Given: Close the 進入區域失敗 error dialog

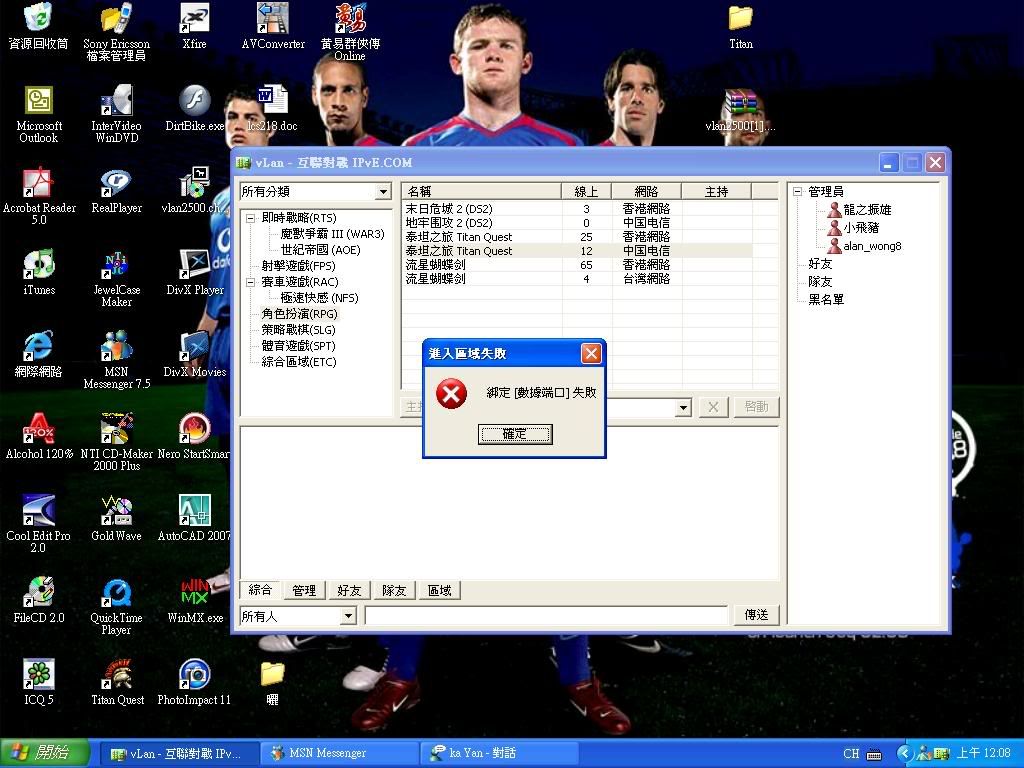Looking at the screenshot, I should pyautogui.click(x=591, y=353).
